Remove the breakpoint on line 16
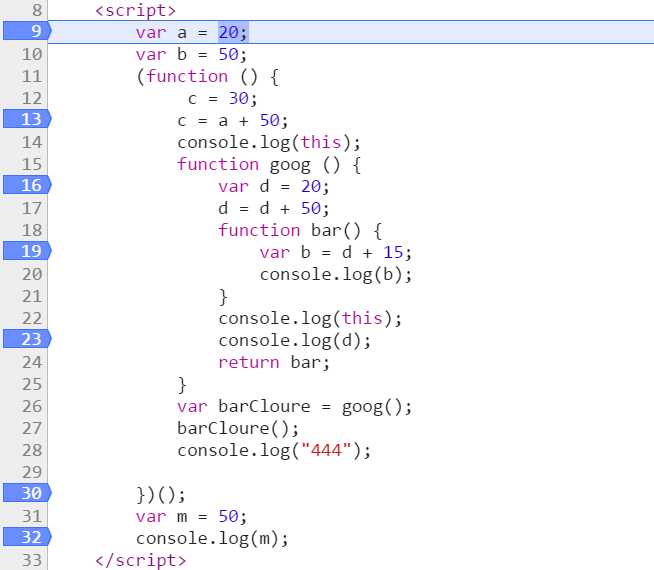Image resolution: width=654 pixels, height=570 pixels. click(27, 185)
